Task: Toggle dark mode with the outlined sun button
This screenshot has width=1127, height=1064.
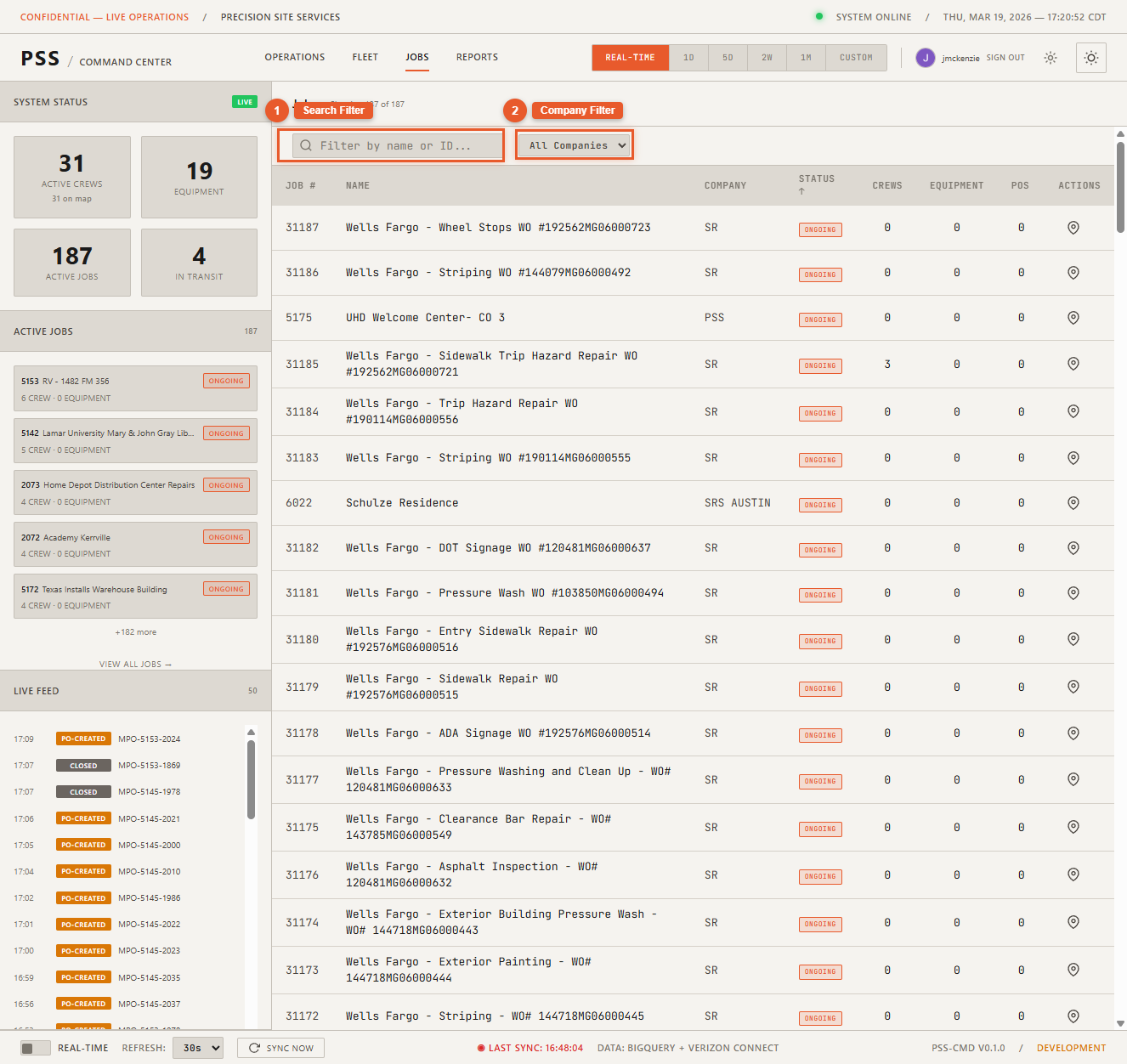Action: coord(1091,57)
